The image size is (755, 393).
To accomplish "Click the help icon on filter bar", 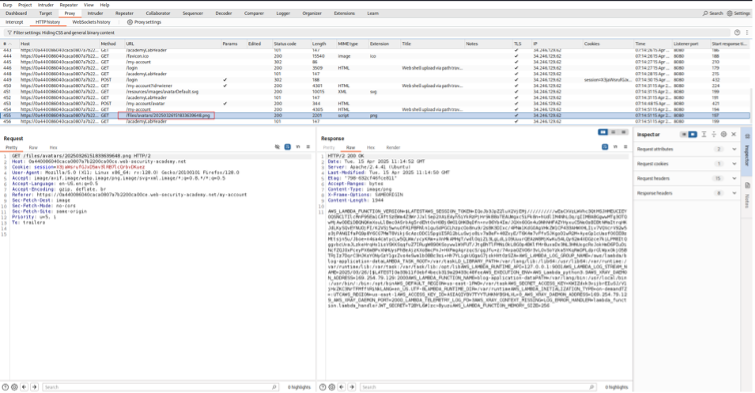I will click(x=737, y=33).
